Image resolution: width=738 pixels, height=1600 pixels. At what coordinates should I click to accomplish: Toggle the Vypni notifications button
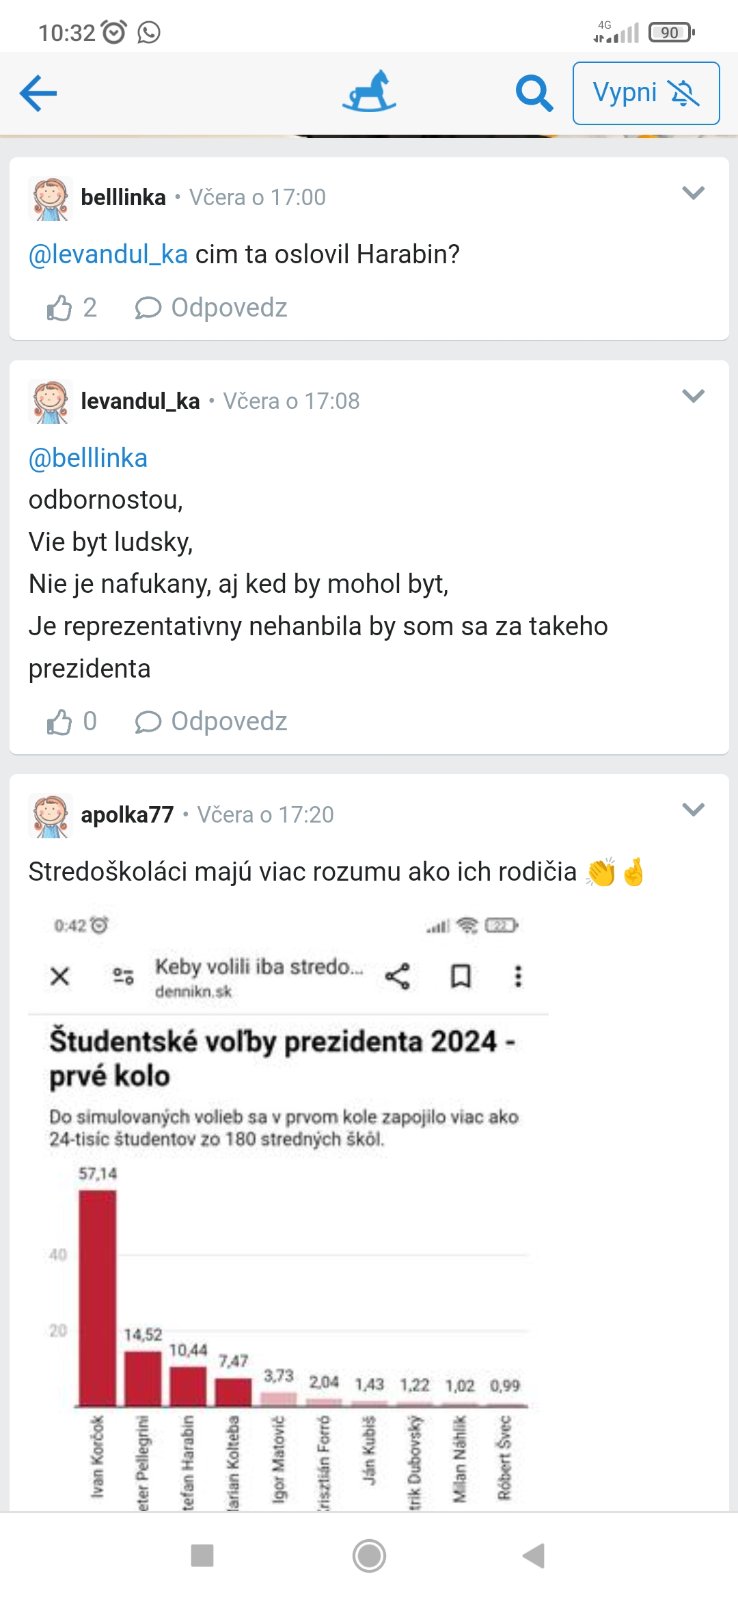[645, 93]
